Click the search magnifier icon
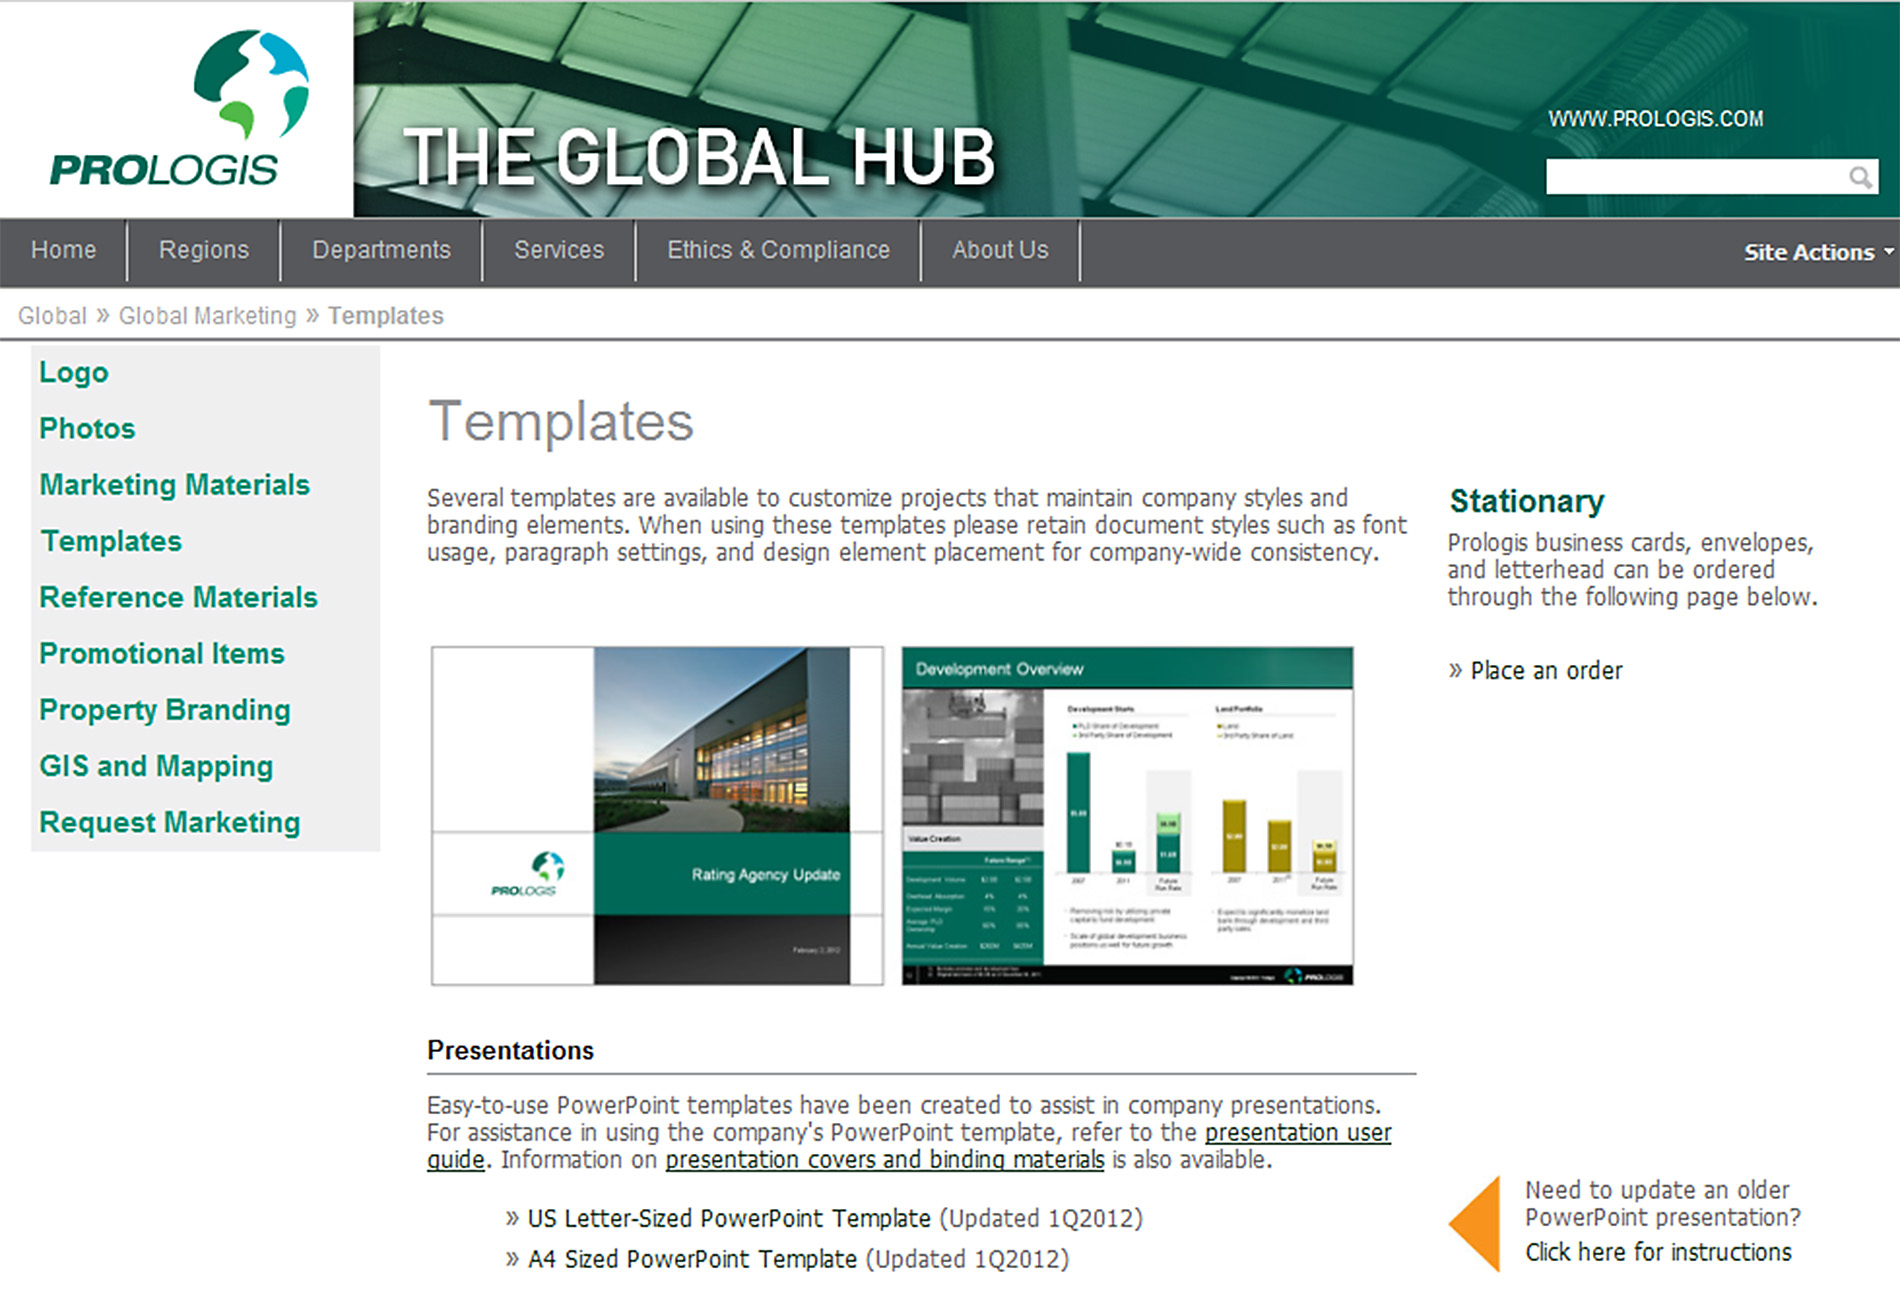 pyautogui.click(x=1859, y=177)
